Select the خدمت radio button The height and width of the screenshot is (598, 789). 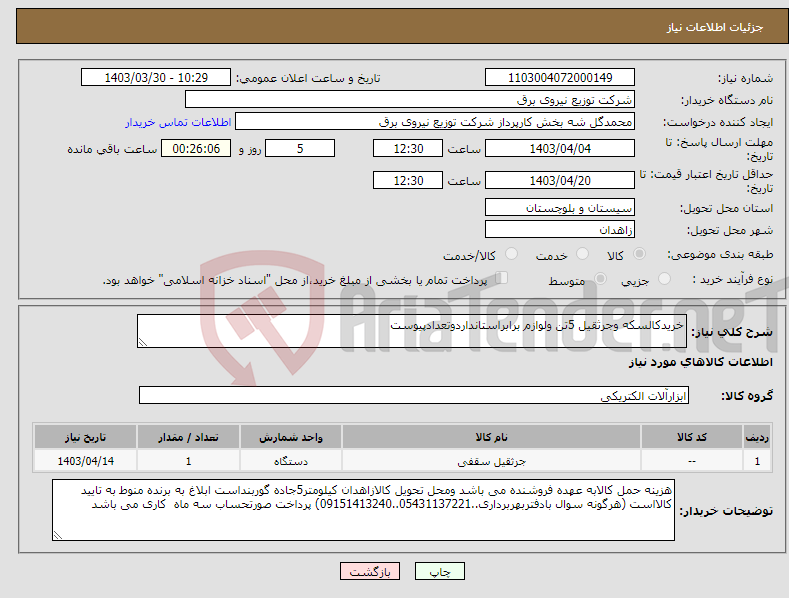pos(582,254)
